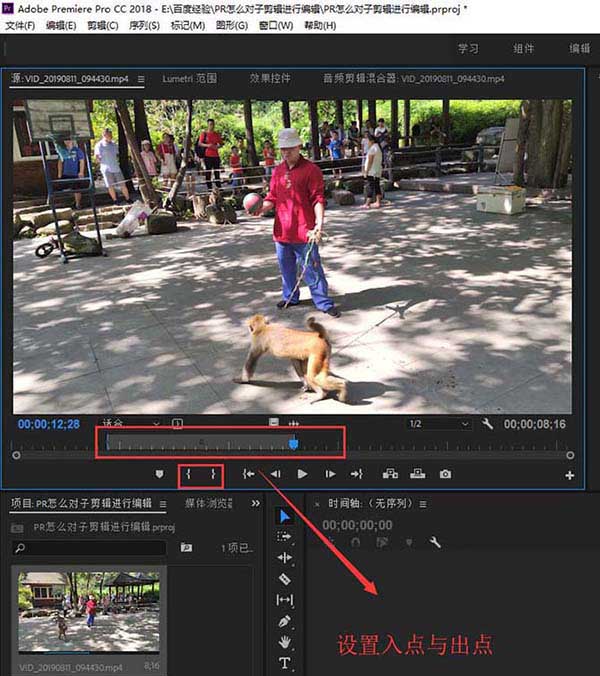
Task: Click the Mark In button
Action: pyautogui.click(x=188, y=474)
